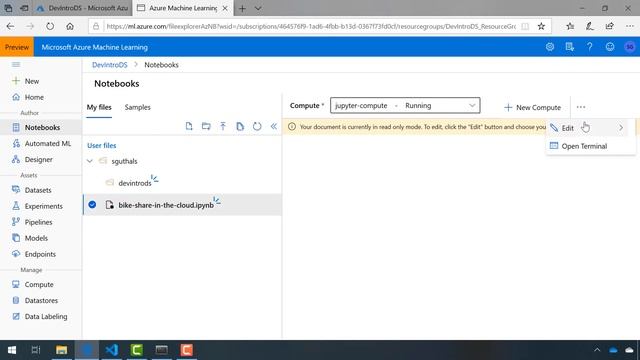Click the browser address bar

point(310,26)
